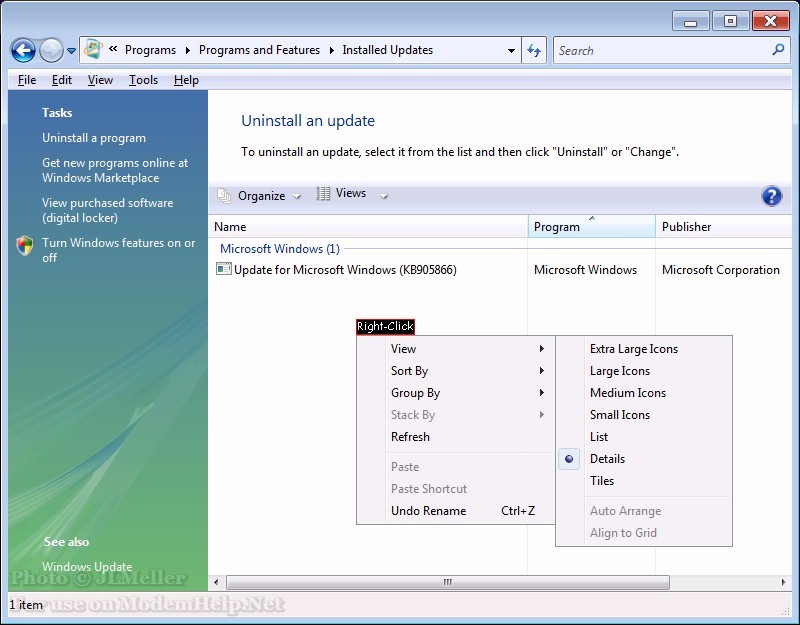This screenshot has height=625, width=800.
Task: Close the Installed Updates window
Action: click(770, 21)
